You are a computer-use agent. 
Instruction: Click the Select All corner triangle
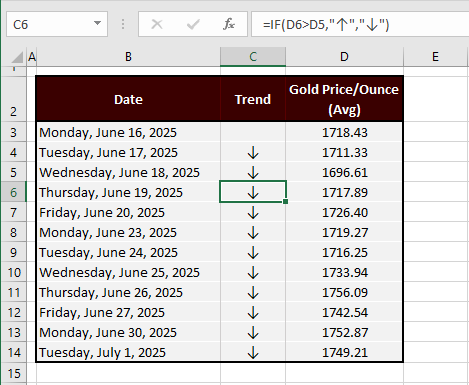click(17, 57)
